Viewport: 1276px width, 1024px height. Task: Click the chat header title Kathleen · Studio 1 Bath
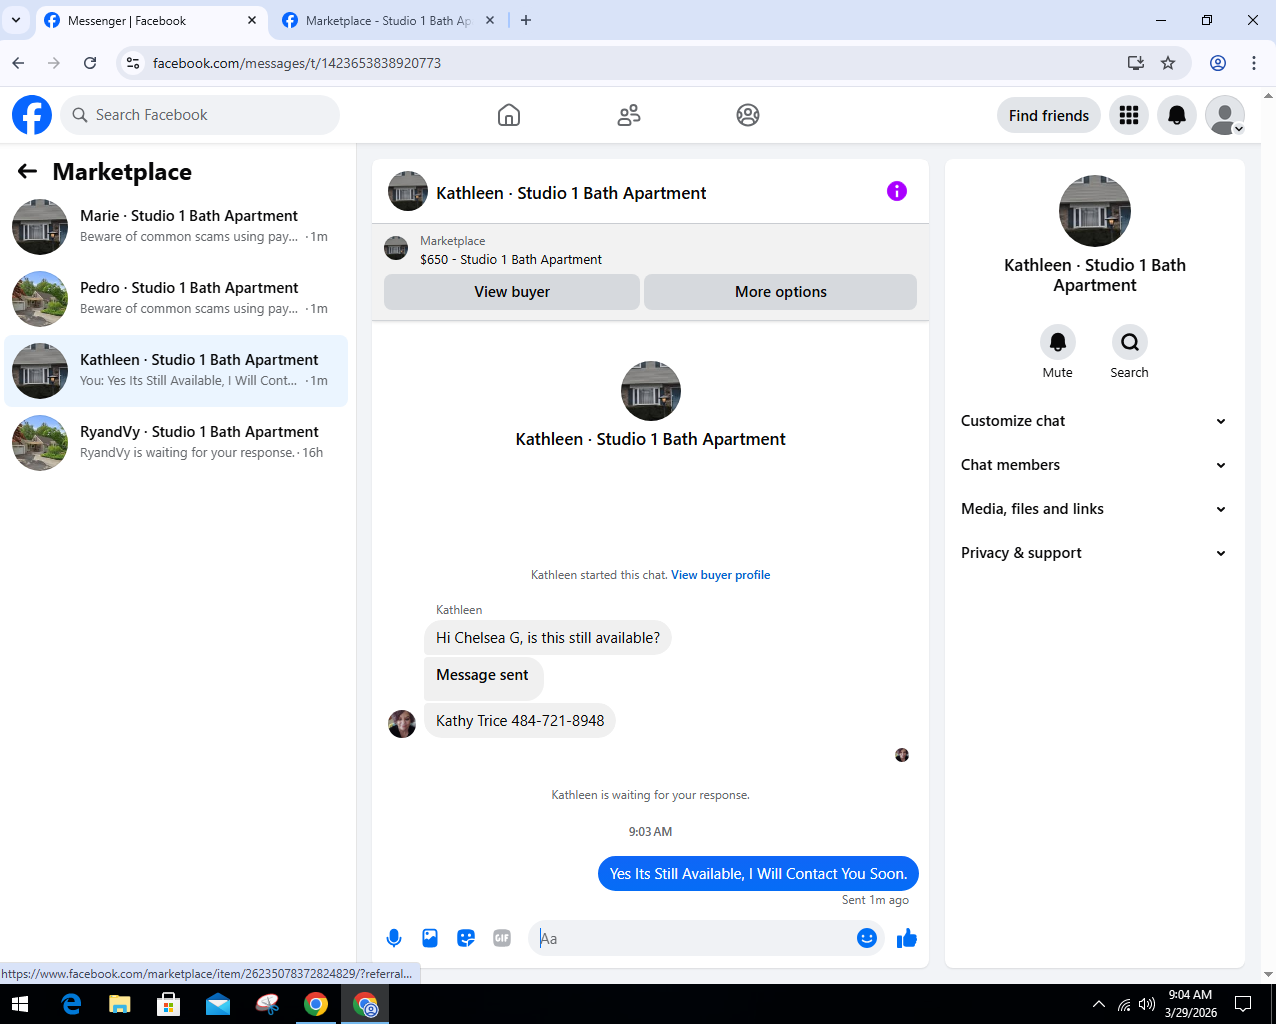[x=571, y=193]
